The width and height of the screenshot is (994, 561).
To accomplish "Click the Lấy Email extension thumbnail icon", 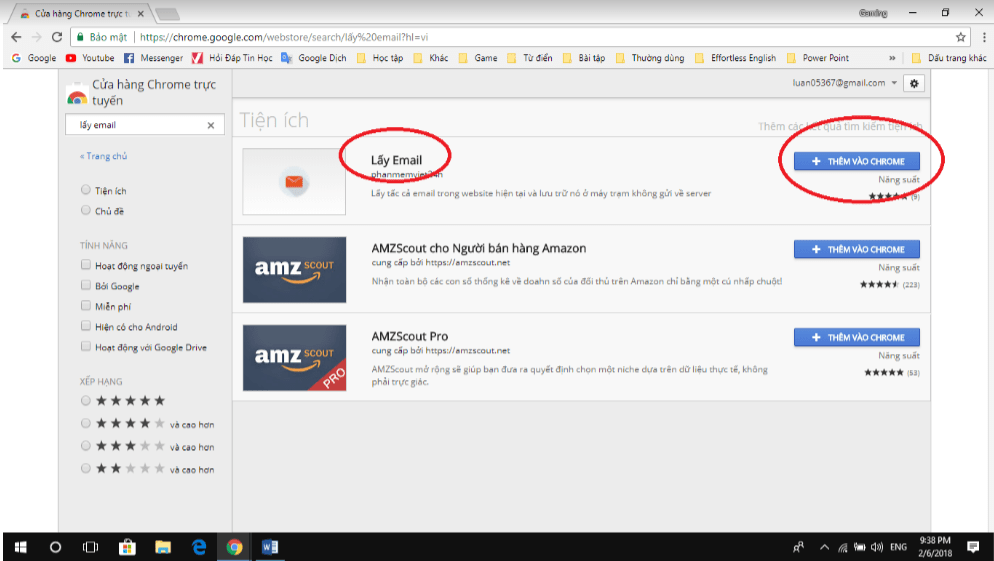I will pyautogui.click(x=294, y=182).
